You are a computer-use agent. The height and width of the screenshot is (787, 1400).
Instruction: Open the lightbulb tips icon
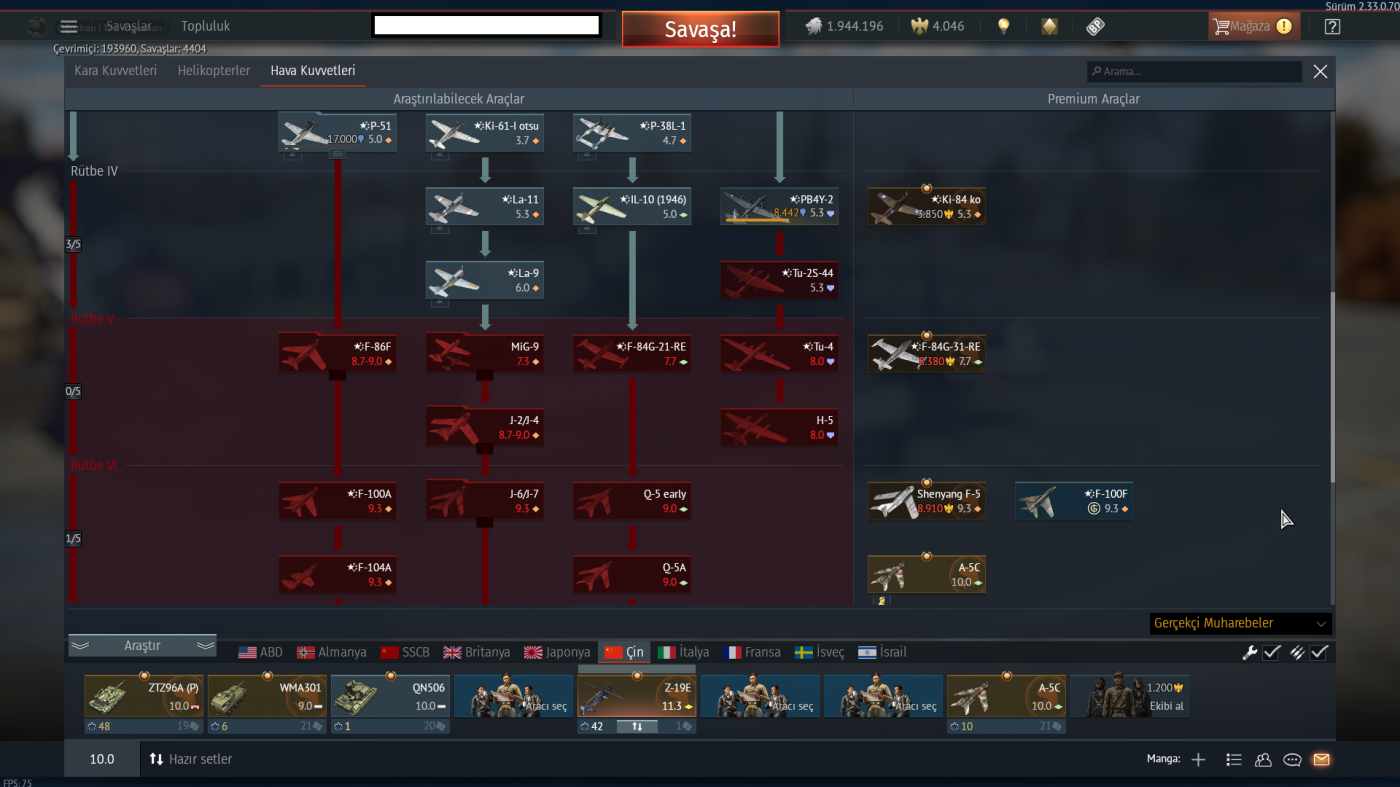coord(1004,27)
